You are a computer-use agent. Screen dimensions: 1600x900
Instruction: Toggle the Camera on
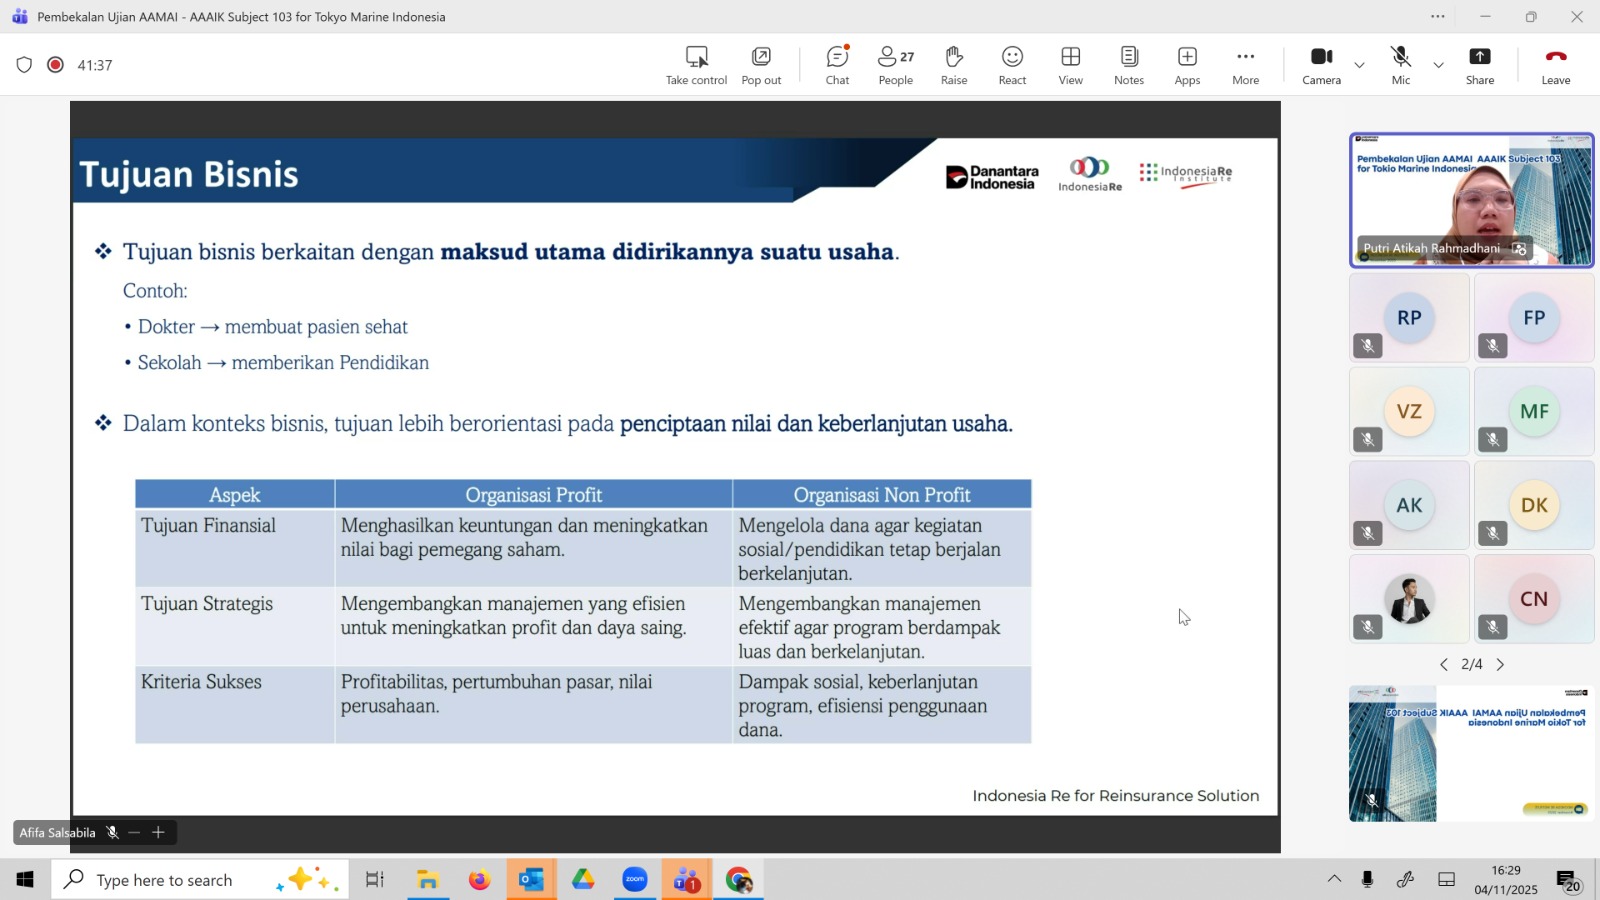(x=1321, y=65)
